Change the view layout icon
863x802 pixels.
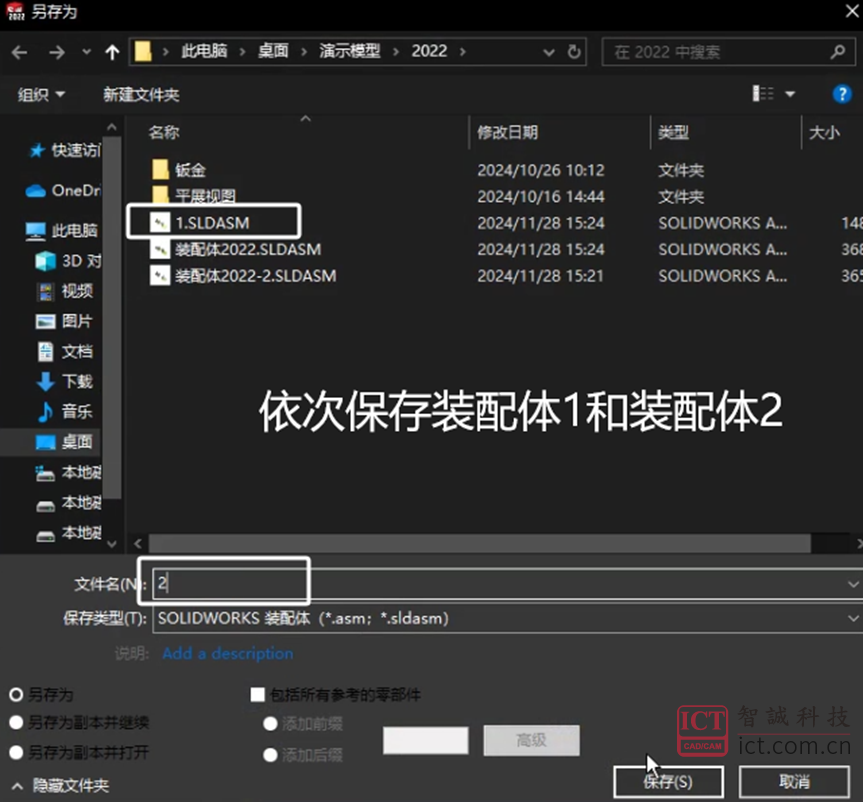[x=763, y=94]
